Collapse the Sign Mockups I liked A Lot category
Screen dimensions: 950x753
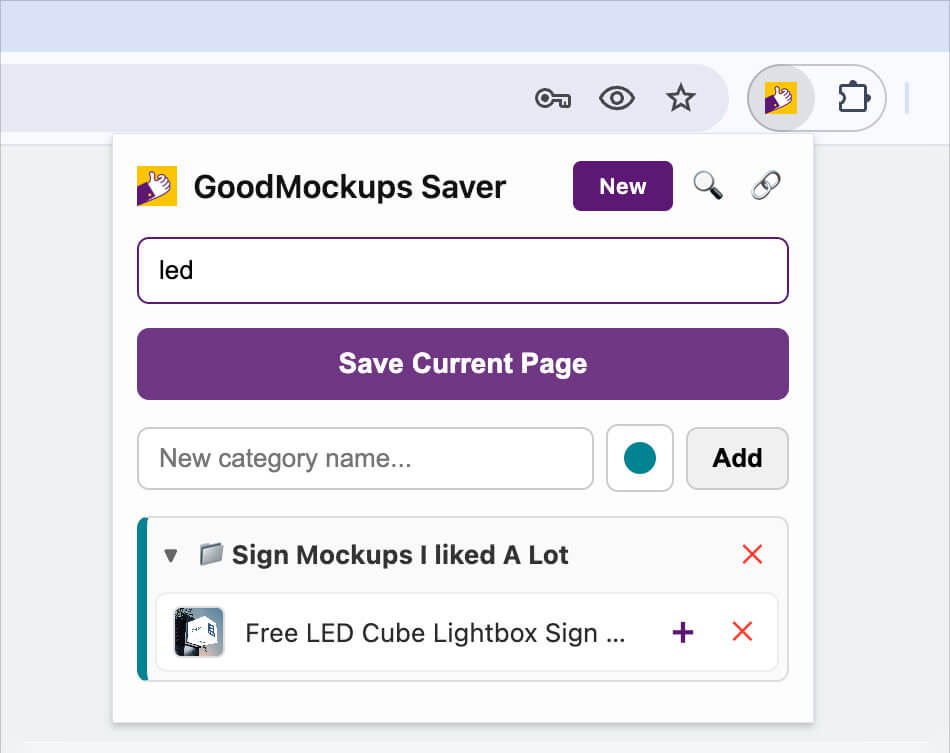click(x=171, y=555)
